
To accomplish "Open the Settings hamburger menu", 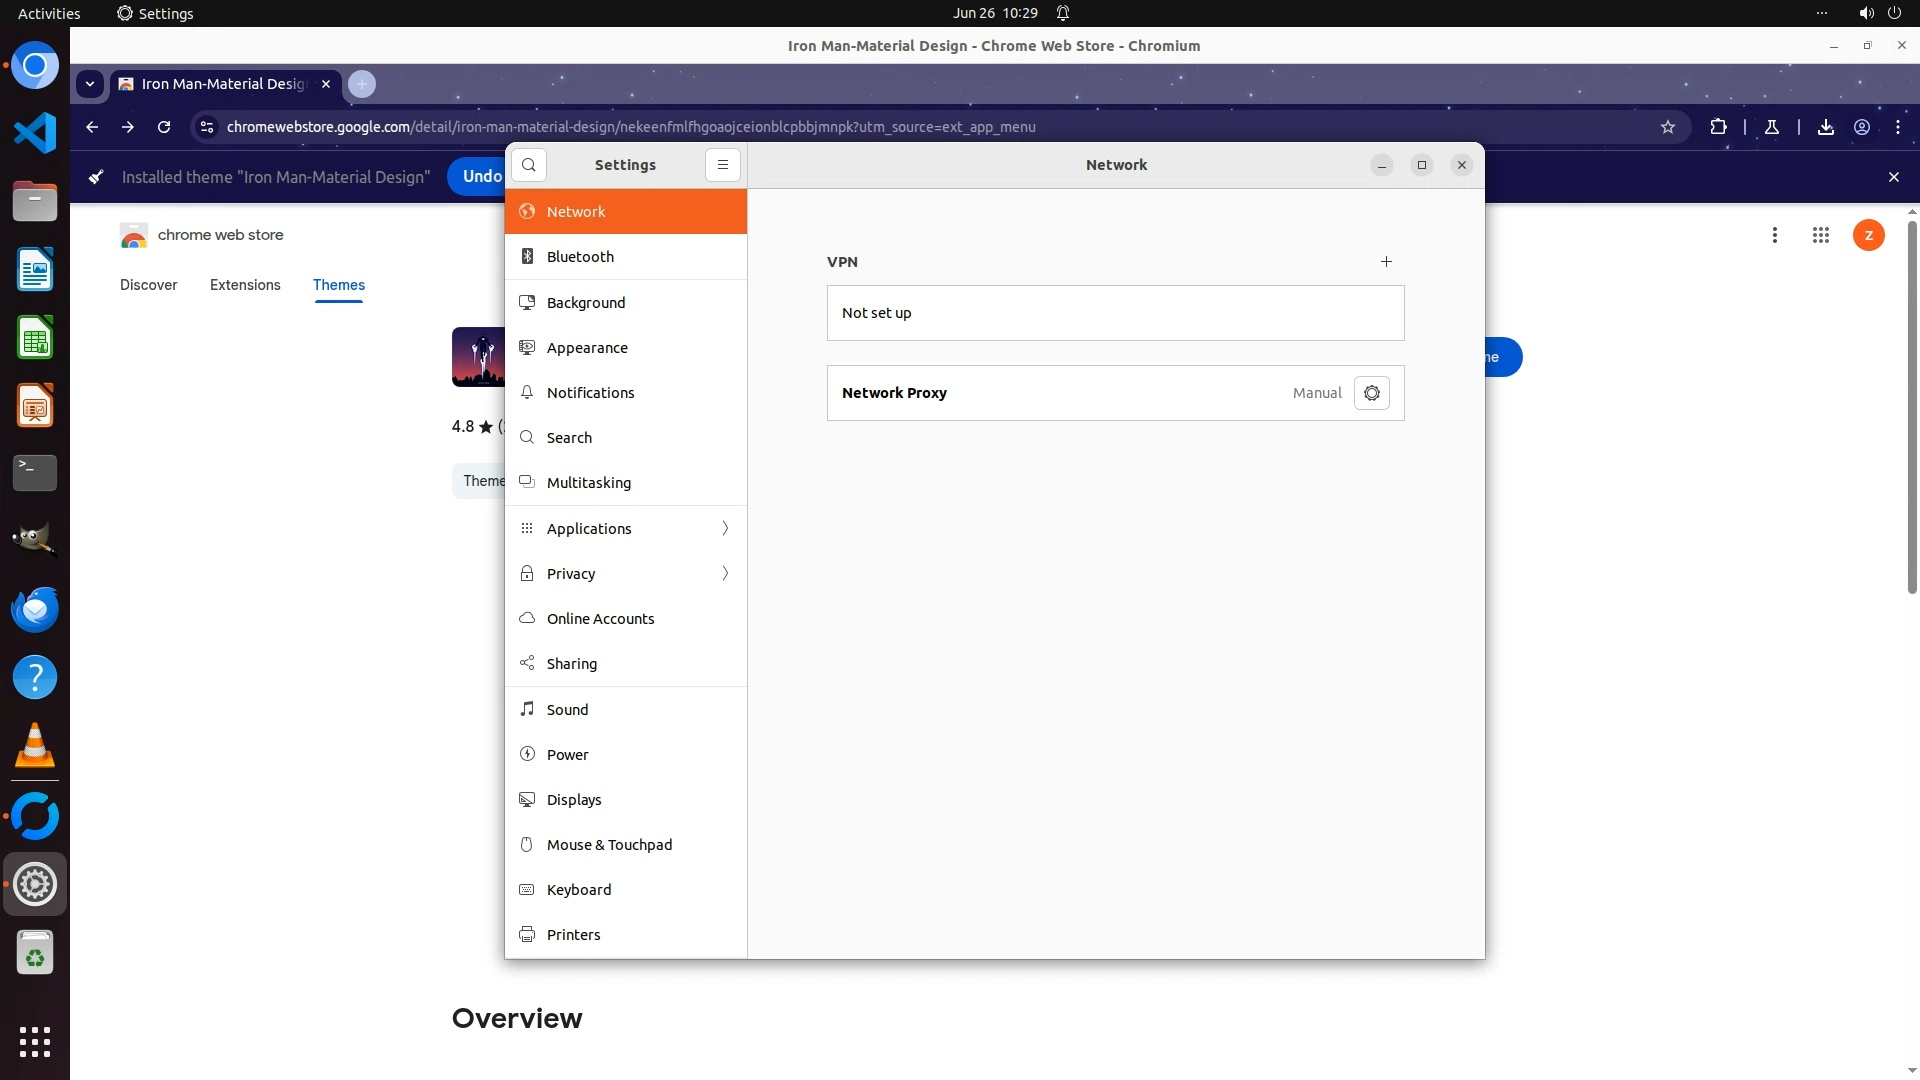I will [x=722, y=165].
